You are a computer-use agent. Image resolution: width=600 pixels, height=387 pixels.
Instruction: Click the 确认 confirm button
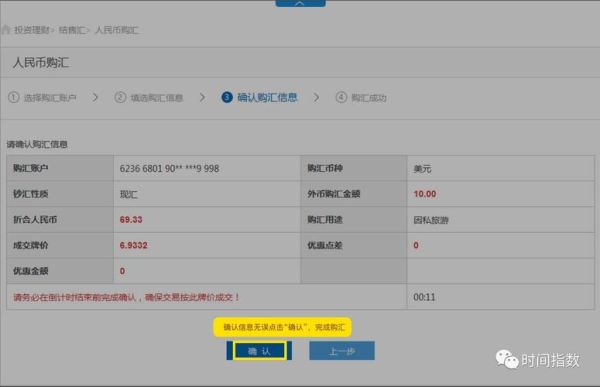pos(259,351)
